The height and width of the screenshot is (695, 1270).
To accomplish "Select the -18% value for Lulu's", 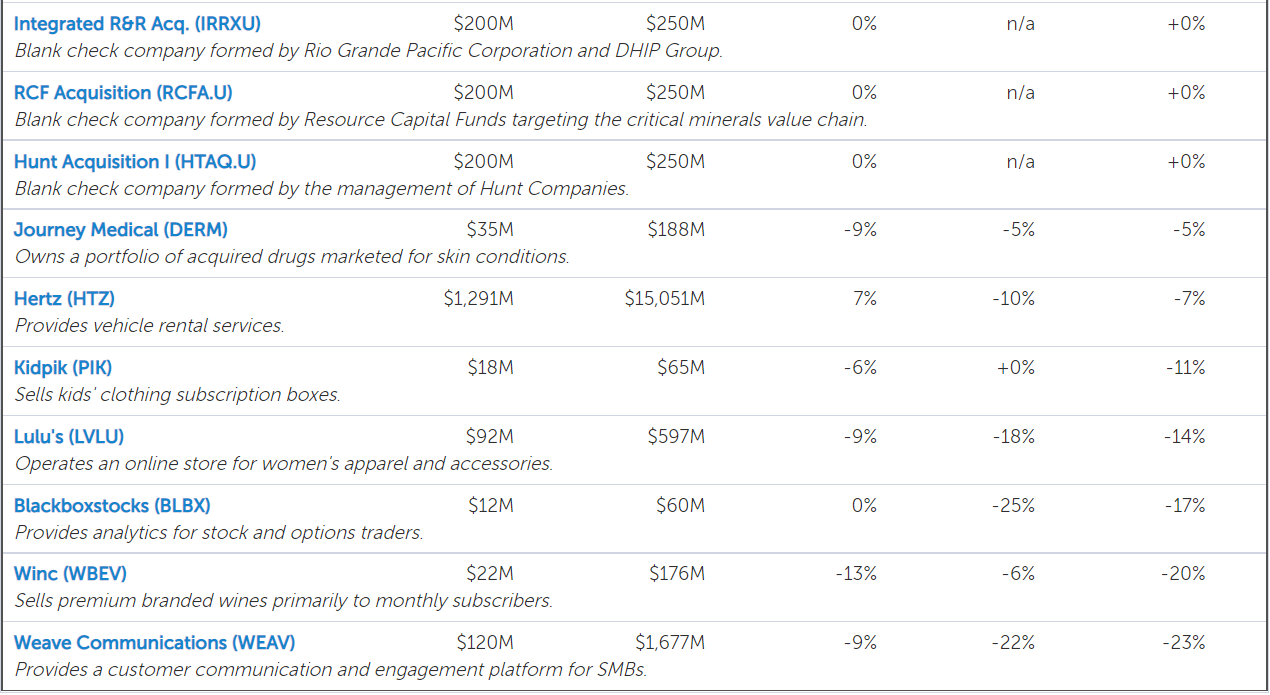I will click(x=1014, y=437).
